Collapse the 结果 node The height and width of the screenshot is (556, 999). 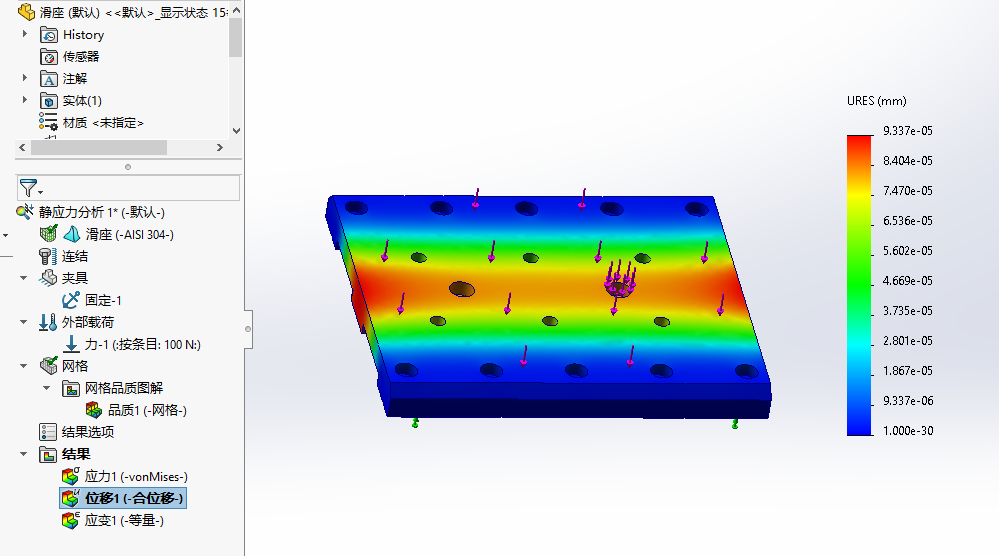(24, 454)
